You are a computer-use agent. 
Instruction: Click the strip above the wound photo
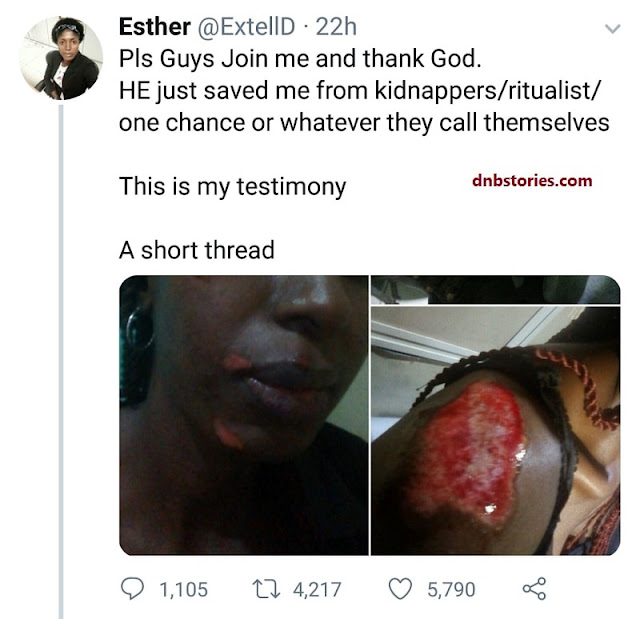point(496,290)
